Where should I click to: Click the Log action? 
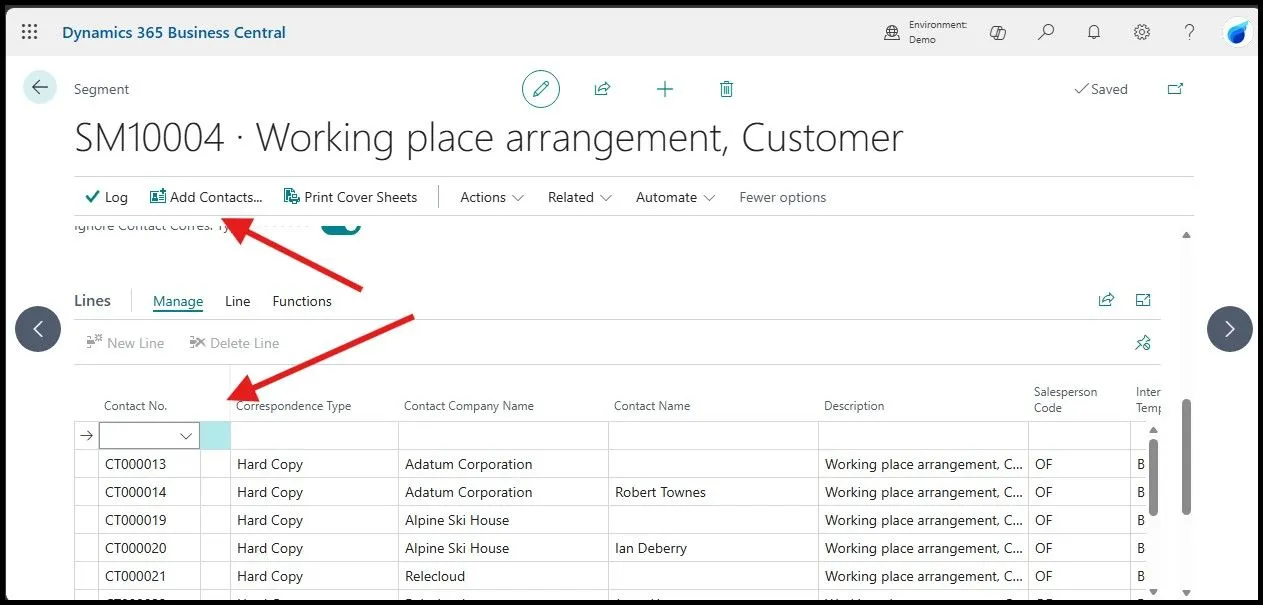[x=106, y=197]
